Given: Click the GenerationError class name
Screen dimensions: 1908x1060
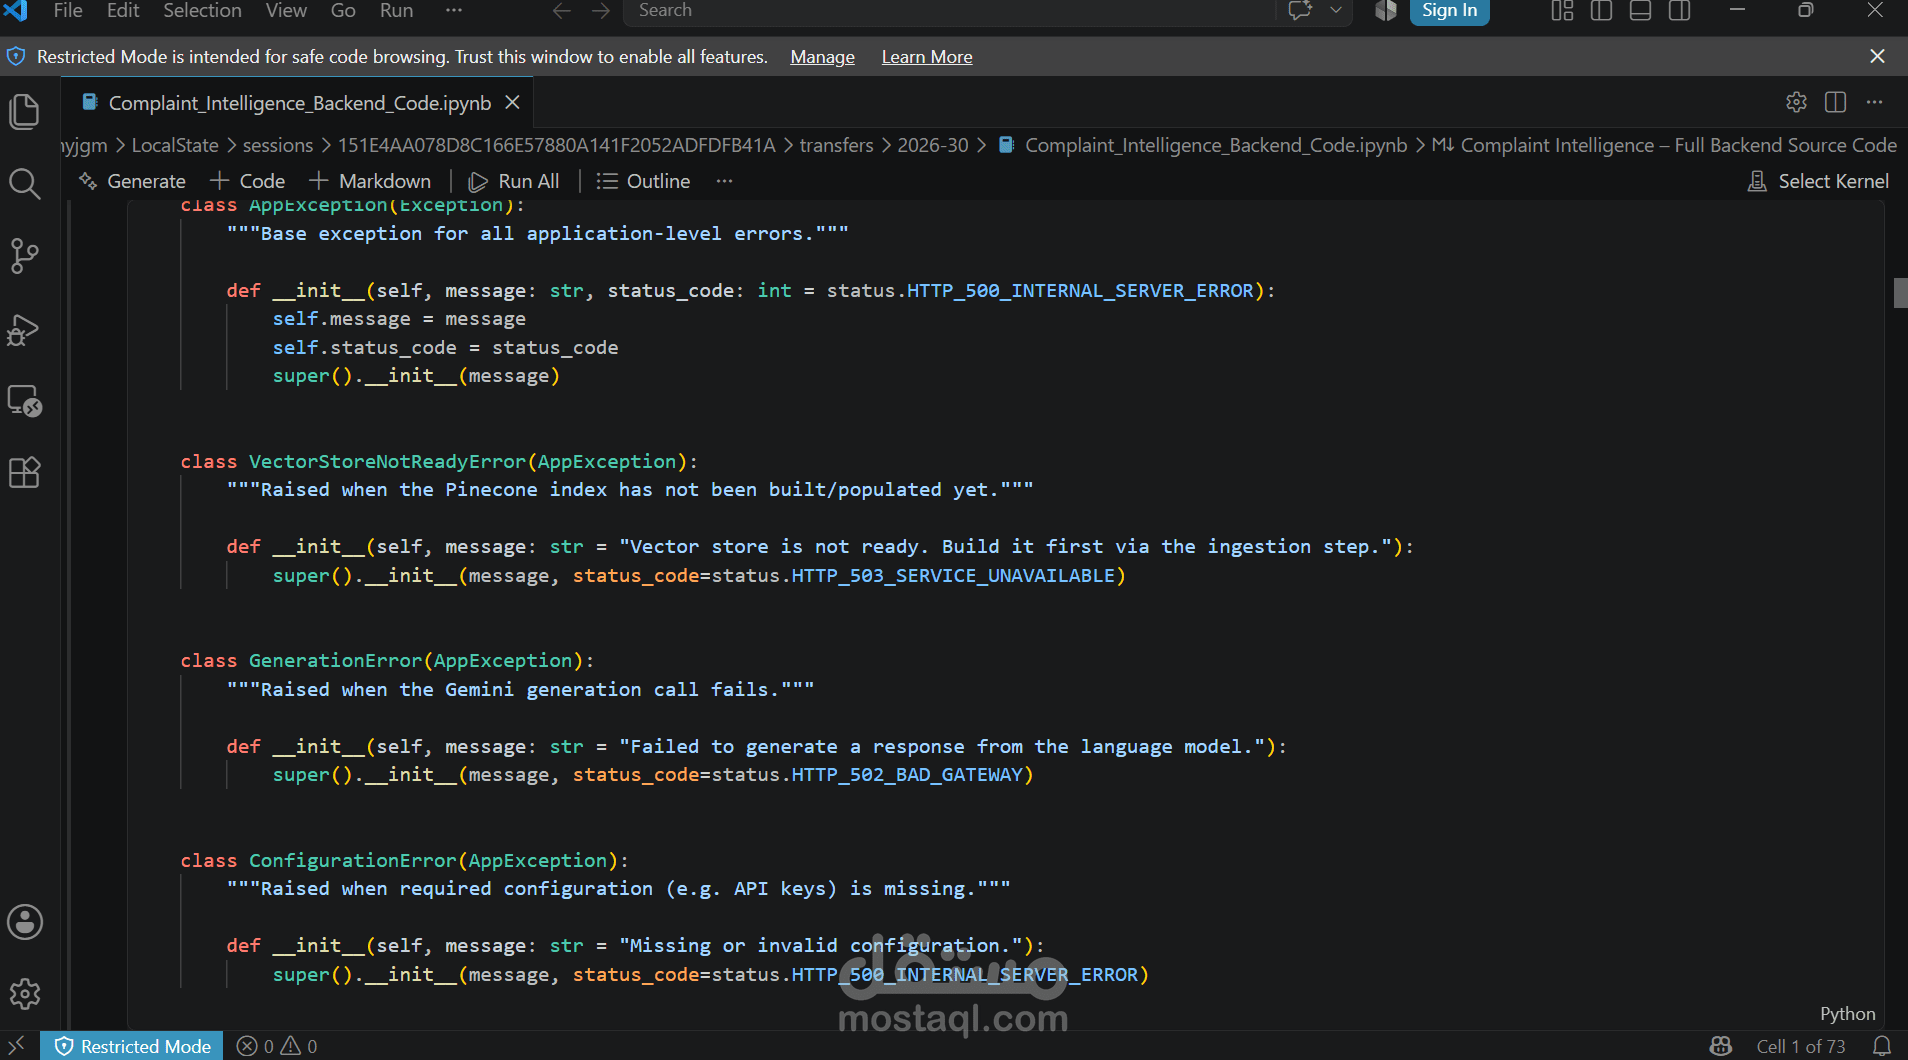Looking at the screenshot, I should tap(335, 660).
